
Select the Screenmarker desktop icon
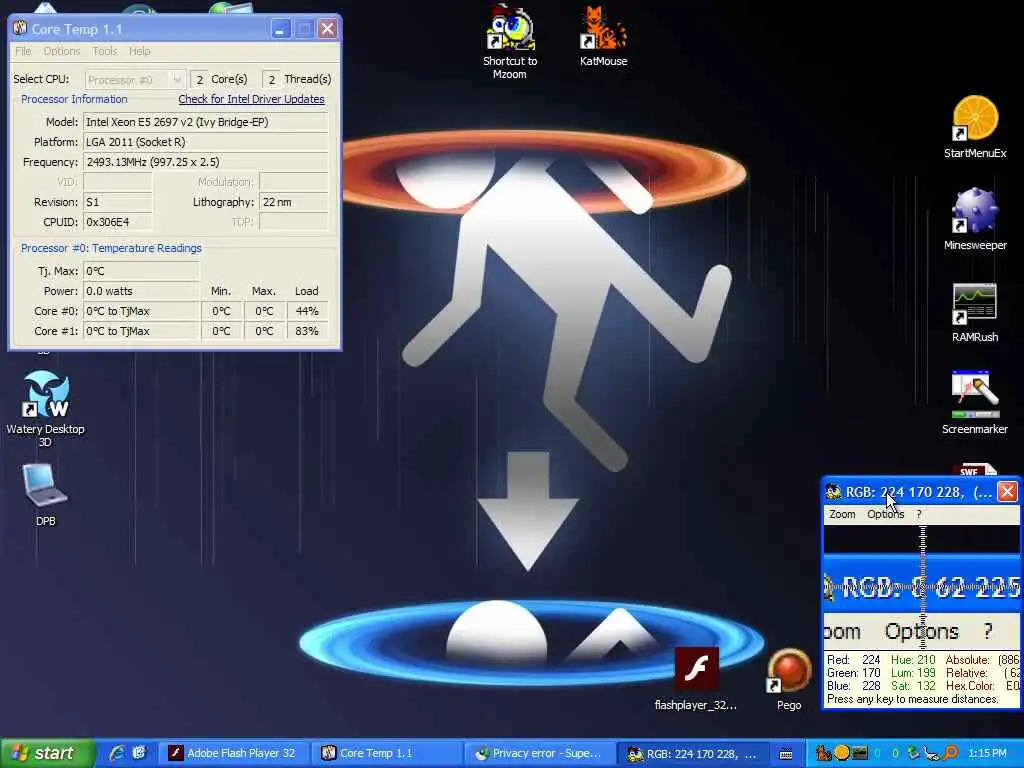click(x=974, y=403)
